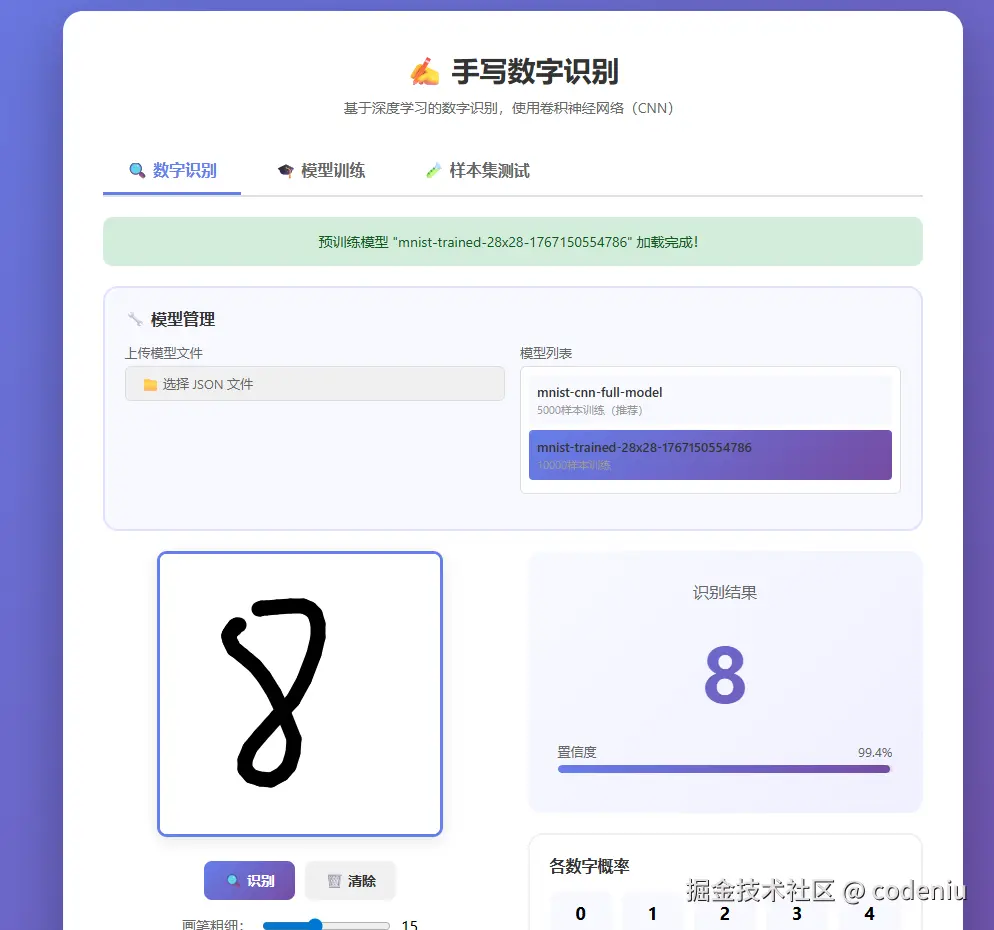Click the magnifier icon on 数字识别 tab
The width and height of the screenshot is (994, 930).
pyautogui.click(x=136, y=170)
